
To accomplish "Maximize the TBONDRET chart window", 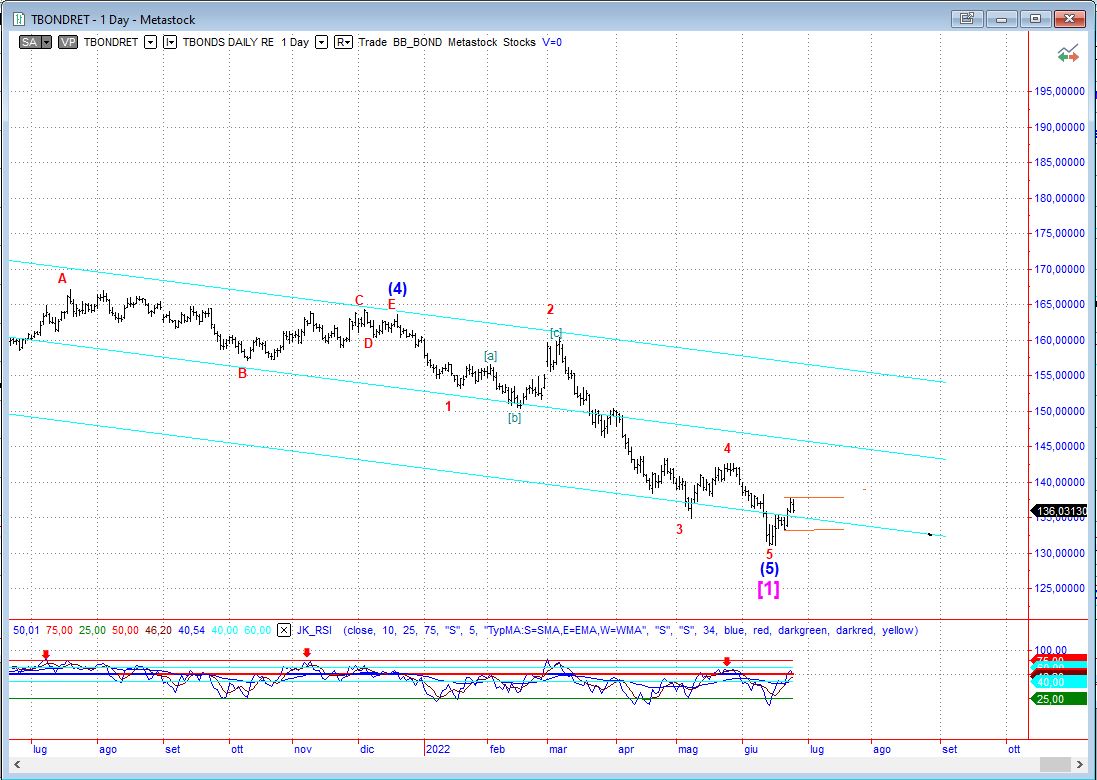I will click(x=1036, y=19).
